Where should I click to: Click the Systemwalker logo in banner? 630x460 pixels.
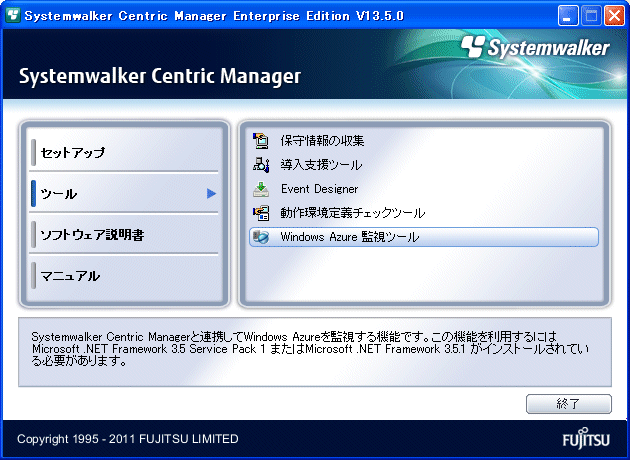coord(535,48)
